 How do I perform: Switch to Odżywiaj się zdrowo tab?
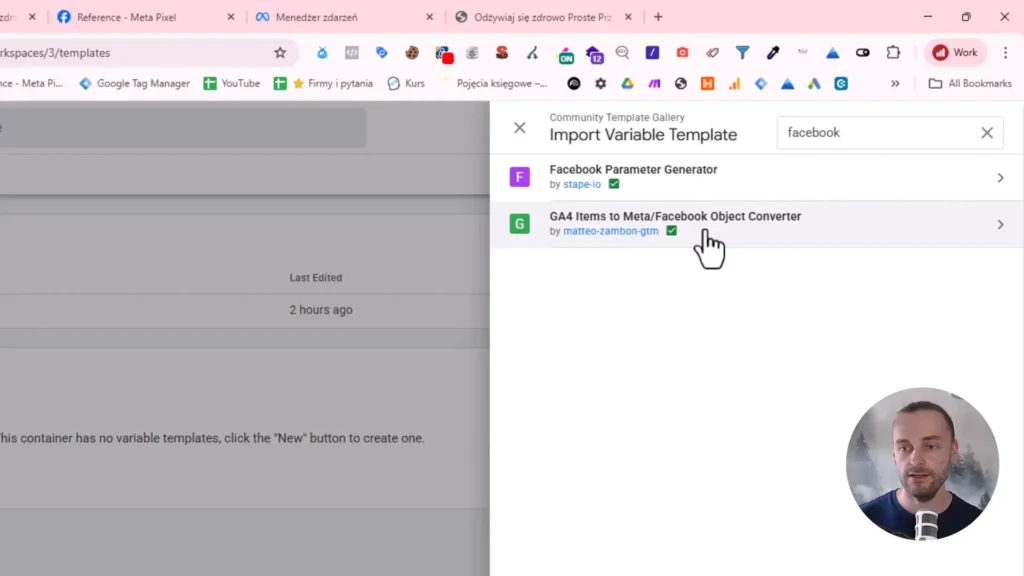pyautogui.click(x=542, y=17)
